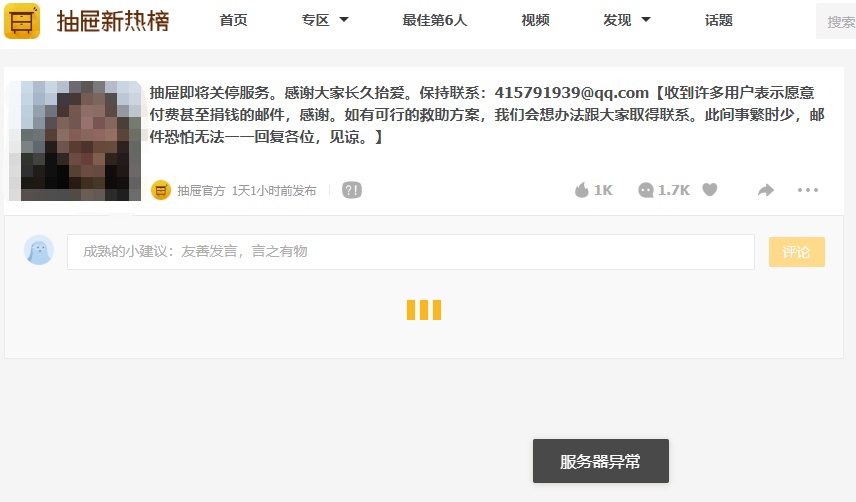This screenshot has height=502, width=856.
Task: Expand the 发现 dropdown arrow
Action: click(646, 20)
